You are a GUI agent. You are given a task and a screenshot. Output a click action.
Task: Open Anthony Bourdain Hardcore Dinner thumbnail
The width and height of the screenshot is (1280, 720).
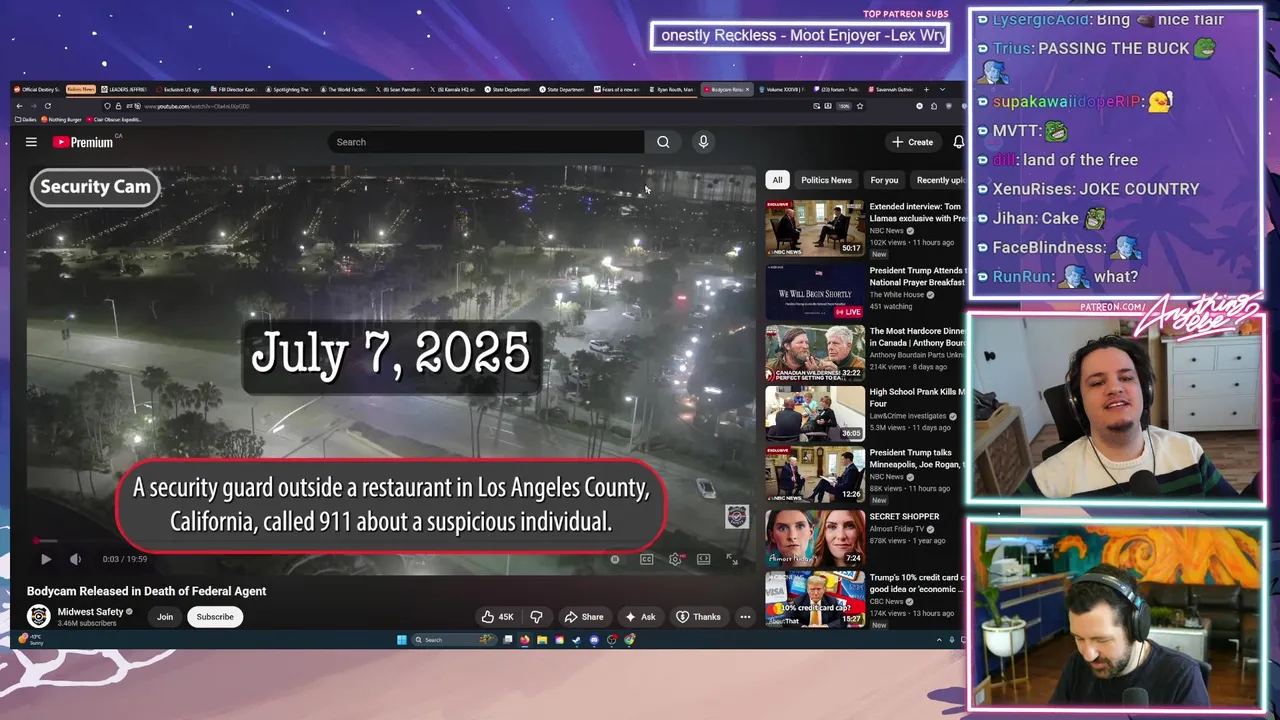pyautogui.click(x=815, y=353)
